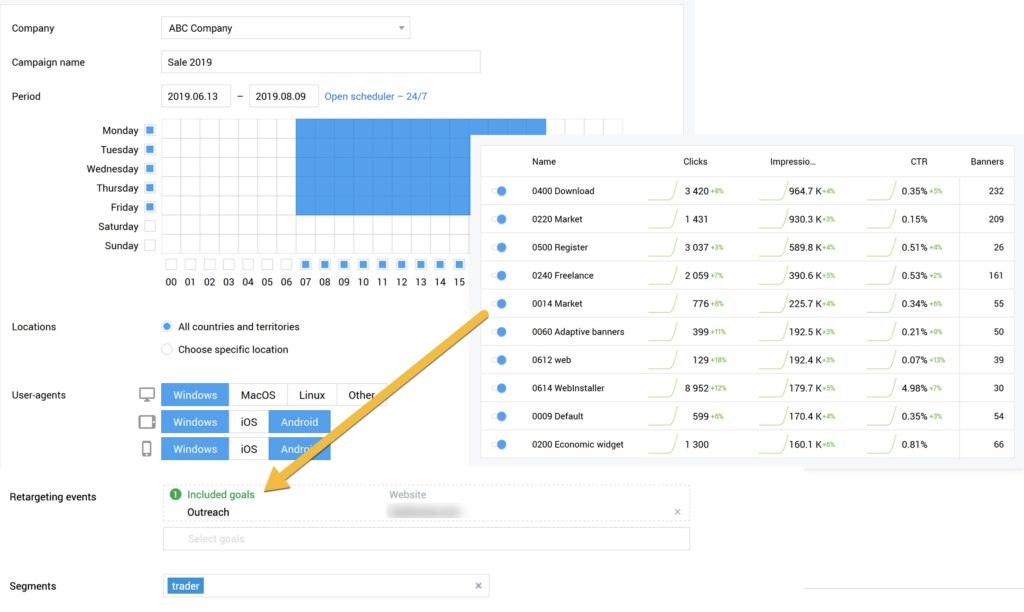The image size is (1024, 612).
Task: Enable the hour 00 checkbox
Action: (x=171, y=265)
